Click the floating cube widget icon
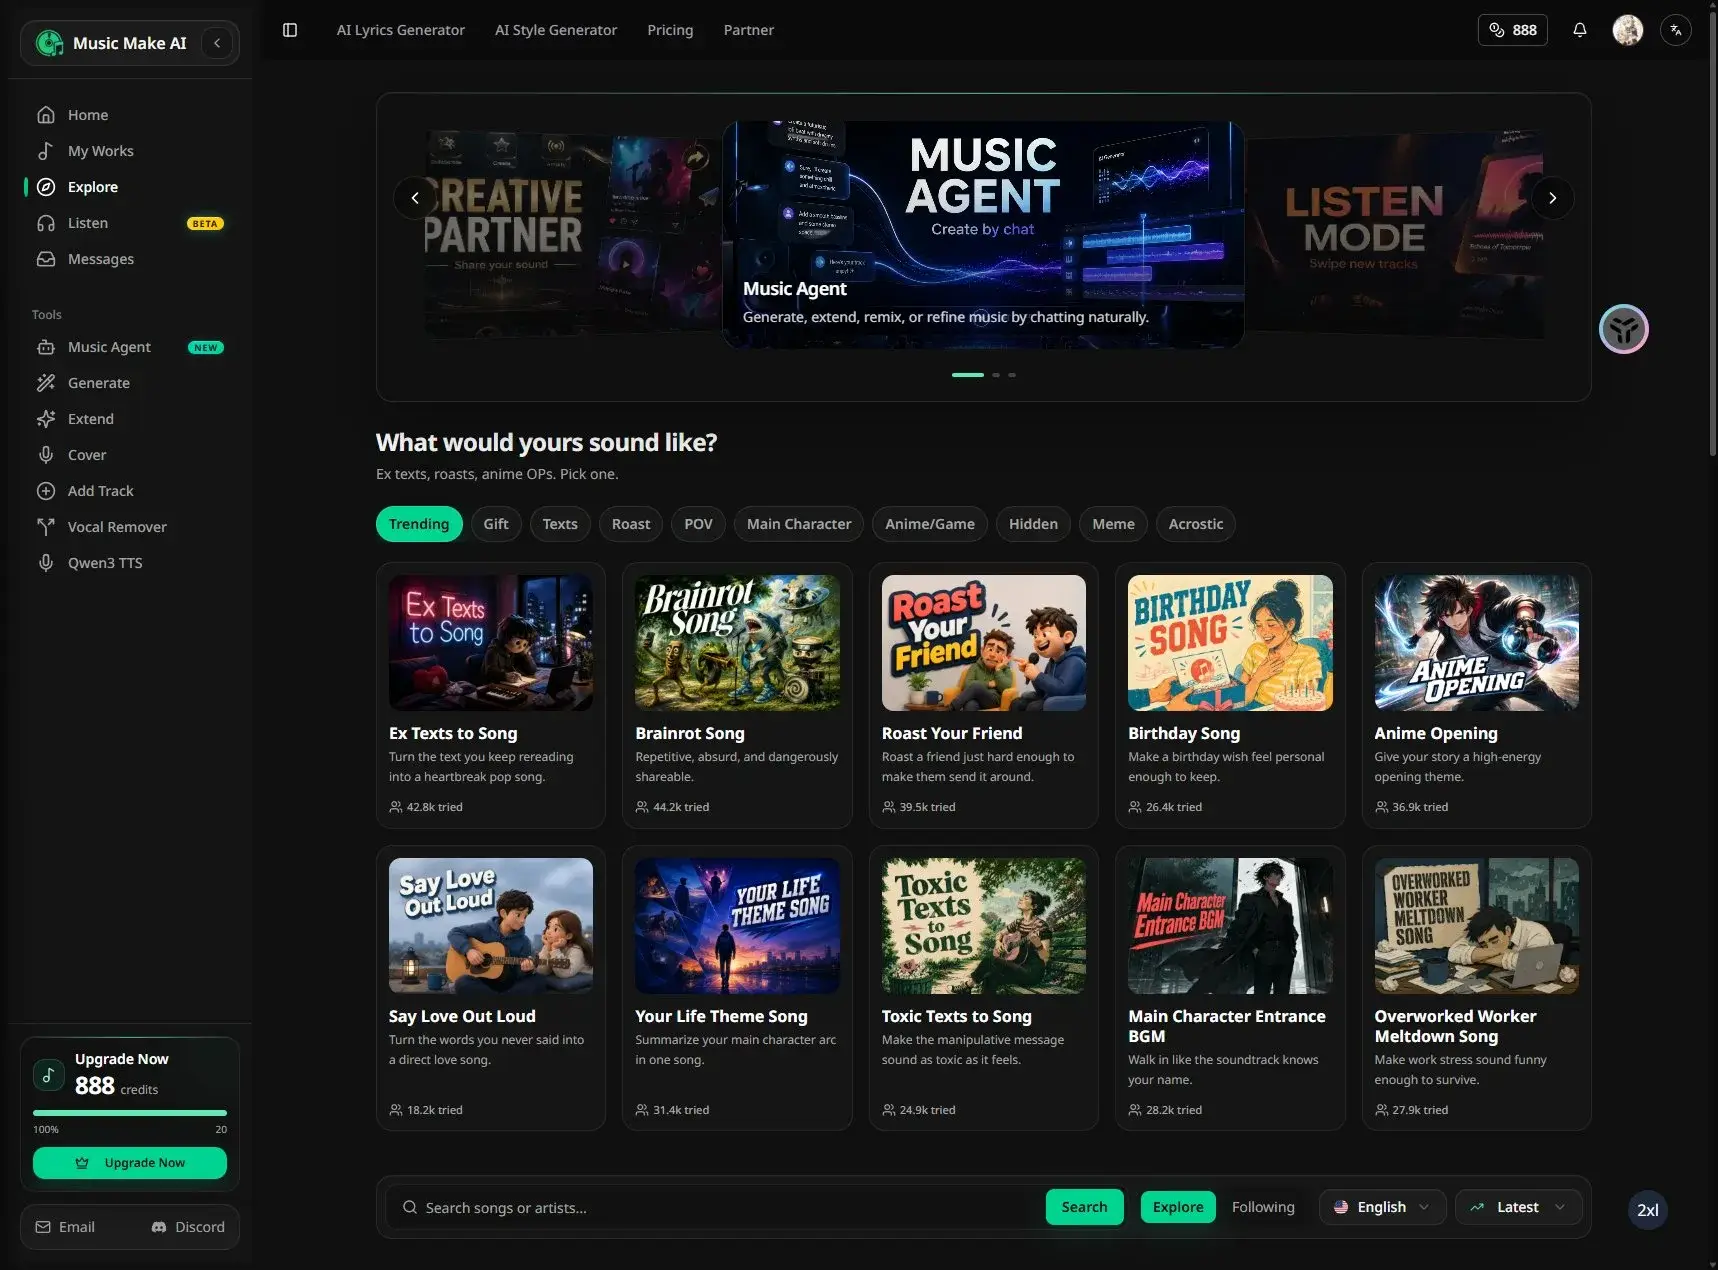1718x1270 pixels. click(x=1624, y=329)
